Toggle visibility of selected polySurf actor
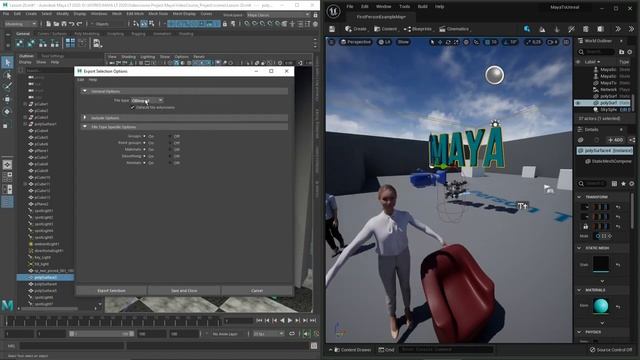The image size is (640, 360). (x=578, y=103)
